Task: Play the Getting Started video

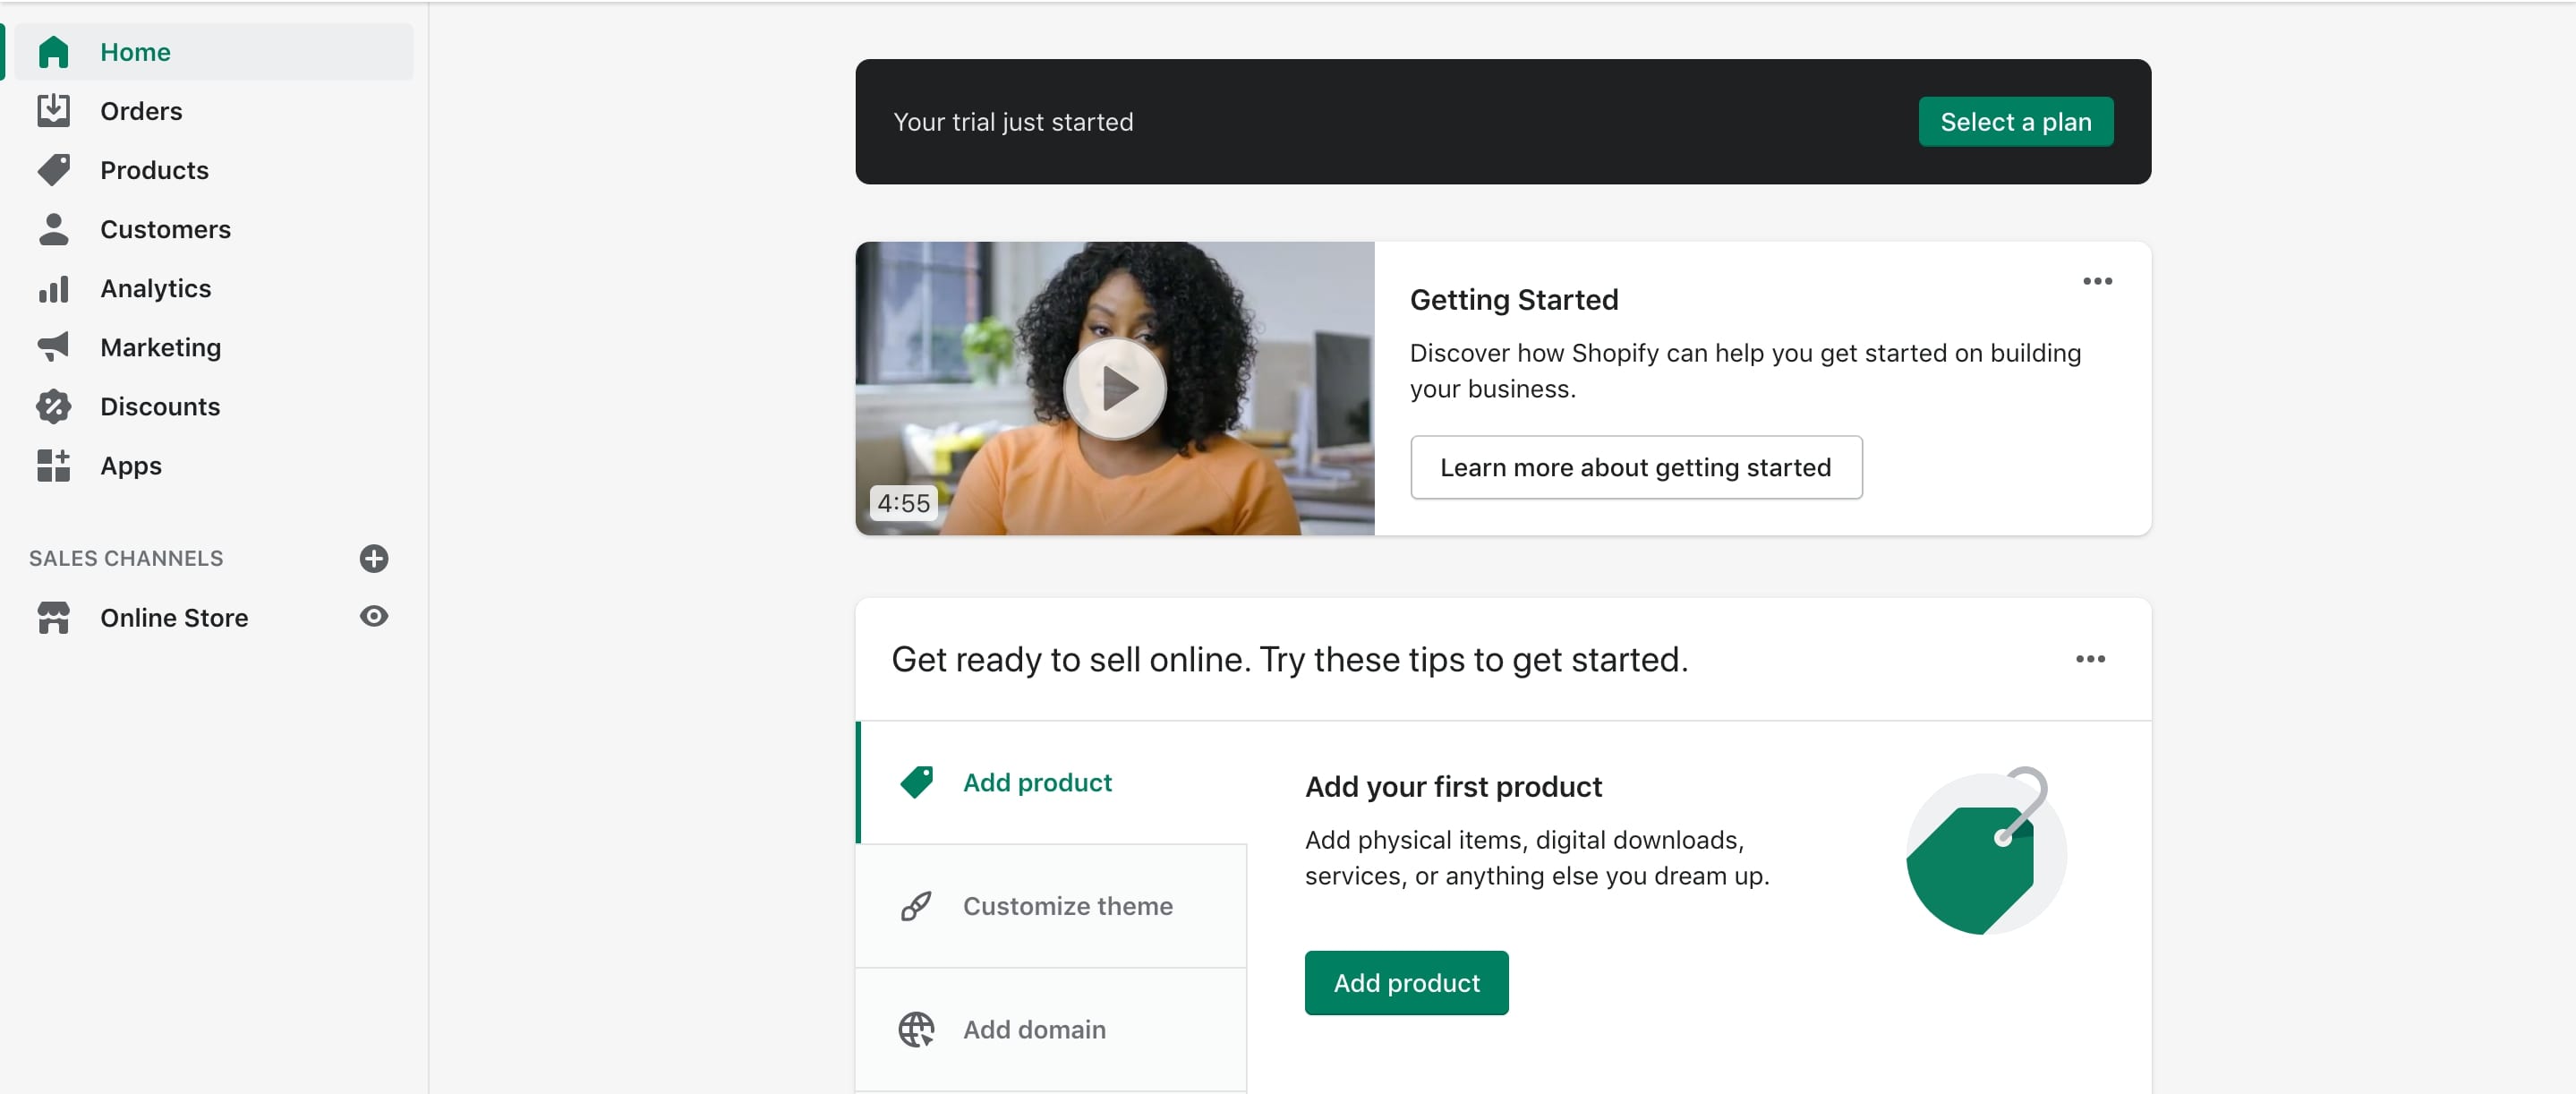Action: [1114, 389]
